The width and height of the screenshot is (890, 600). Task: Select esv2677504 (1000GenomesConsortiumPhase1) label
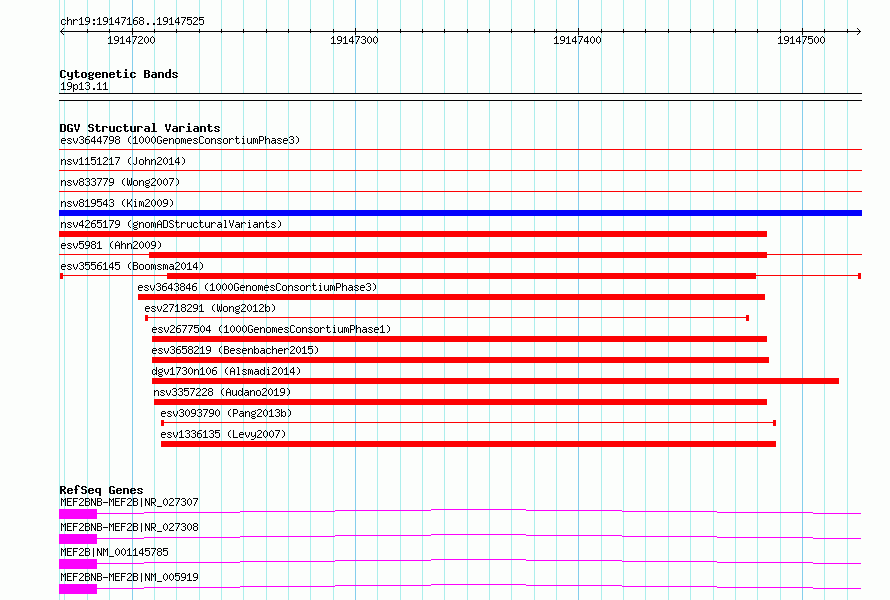[271, 329]
